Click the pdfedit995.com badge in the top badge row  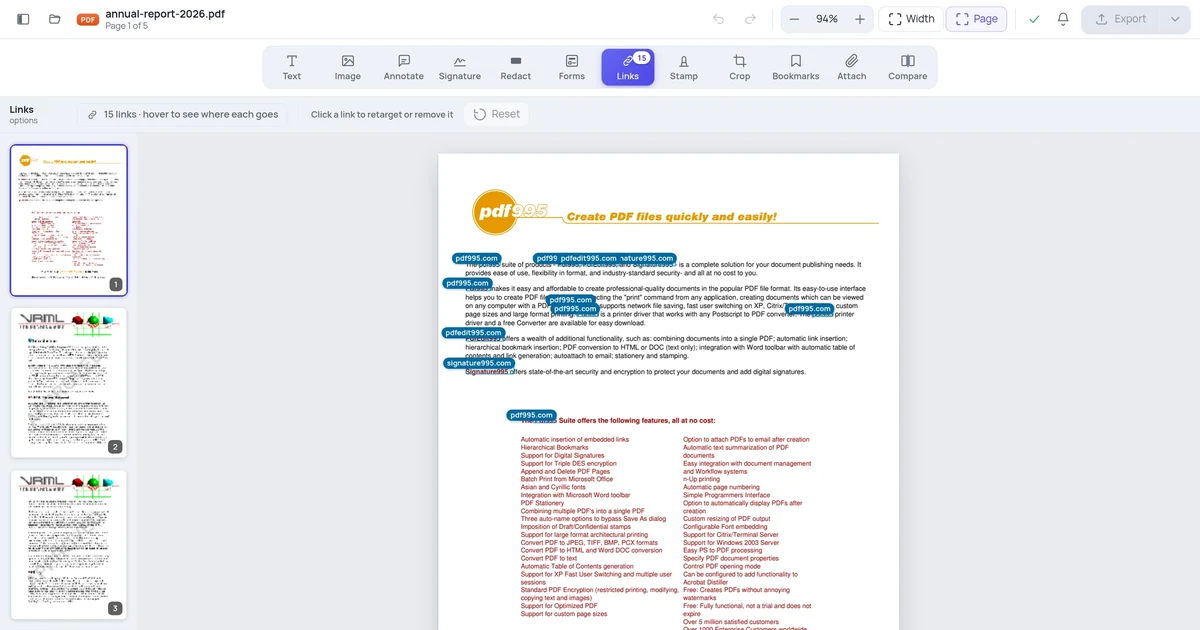[x=588, y=258]
